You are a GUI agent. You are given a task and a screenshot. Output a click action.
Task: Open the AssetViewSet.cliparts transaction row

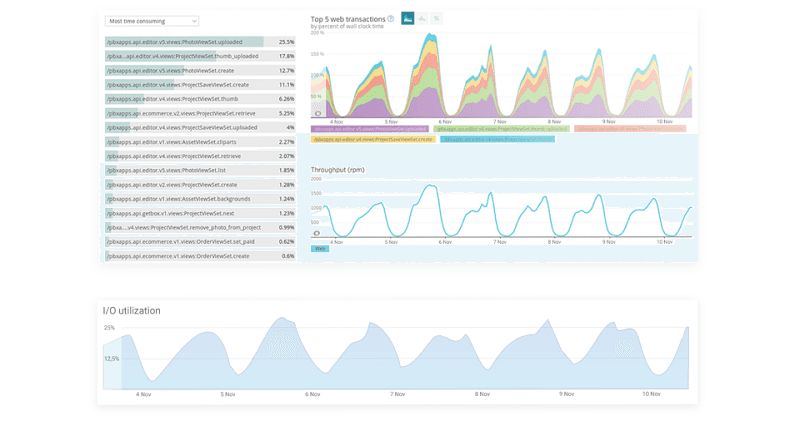[200, 142]
